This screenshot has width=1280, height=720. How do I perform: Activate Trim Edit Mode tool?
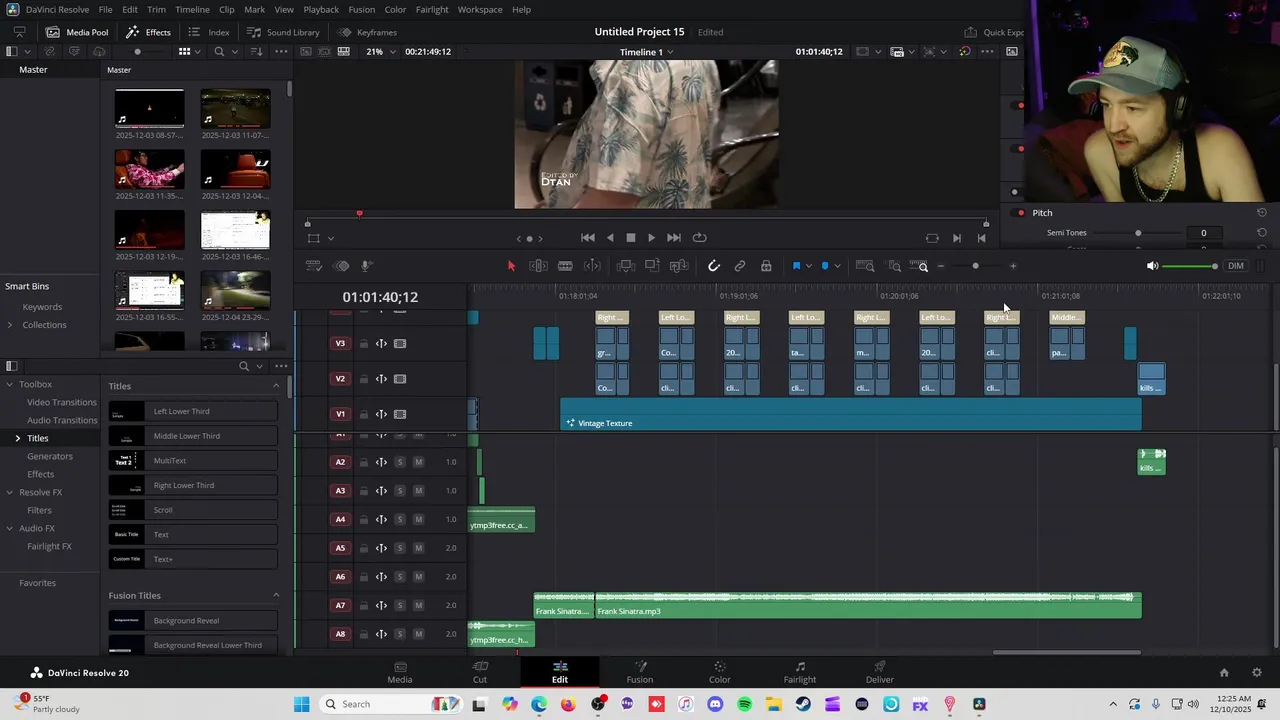click(x=538, y=266)
